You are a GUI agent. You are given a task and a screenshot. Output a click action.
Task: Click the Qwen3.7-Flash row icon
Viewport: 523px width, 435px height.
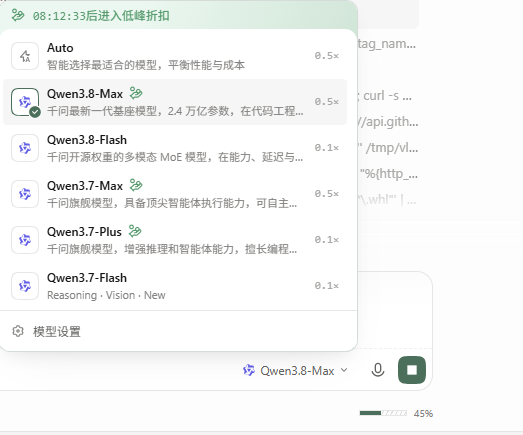25,286
